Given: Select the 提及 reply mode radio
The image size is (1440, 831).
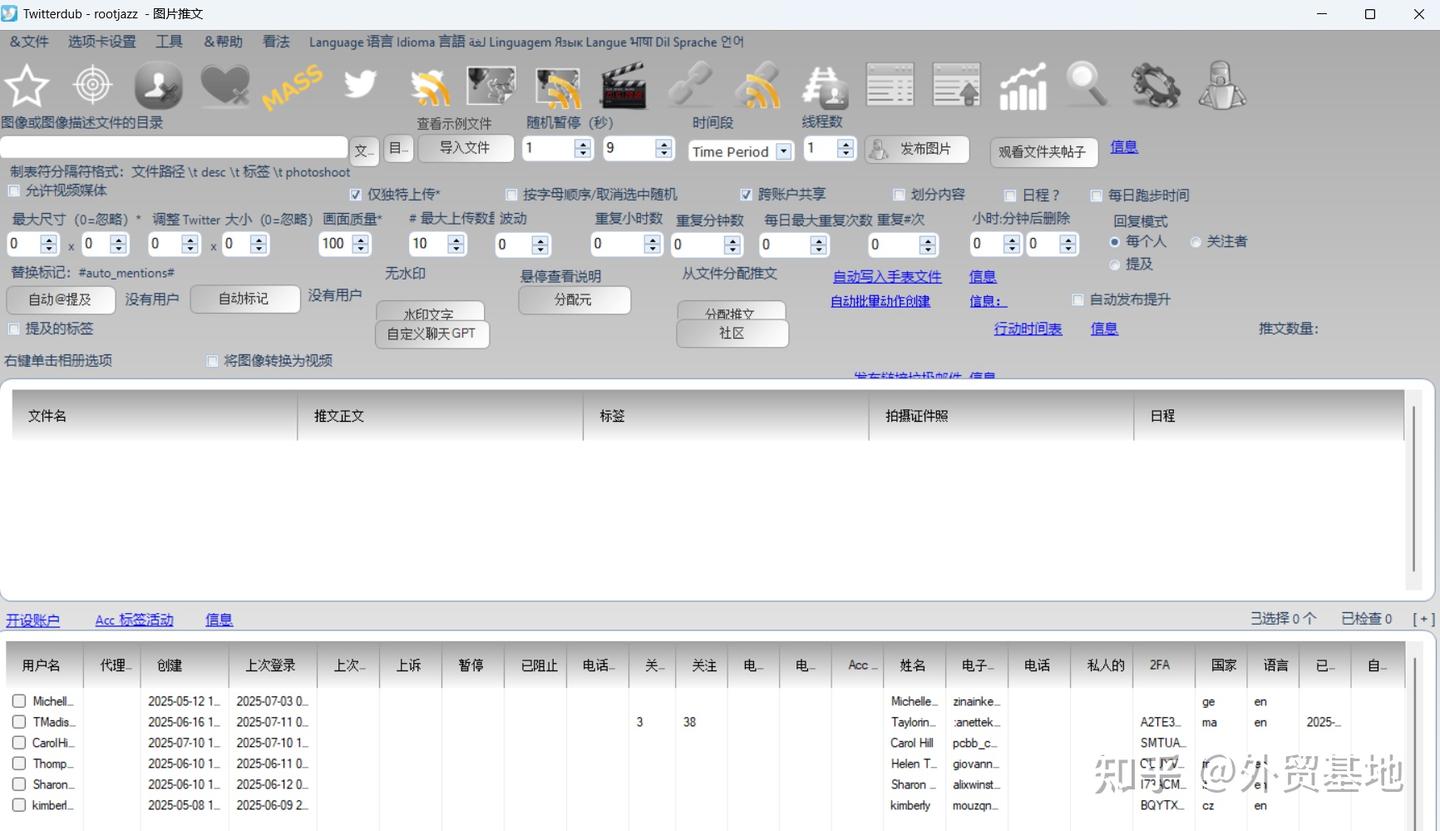Looking at the screenshot, I should [1115, 264].
